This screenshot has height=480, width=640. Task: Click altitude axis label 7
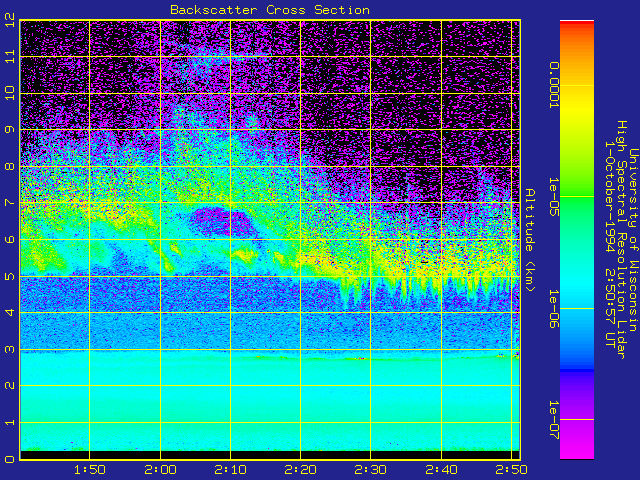pyautogui.click(x=10, y=202)
